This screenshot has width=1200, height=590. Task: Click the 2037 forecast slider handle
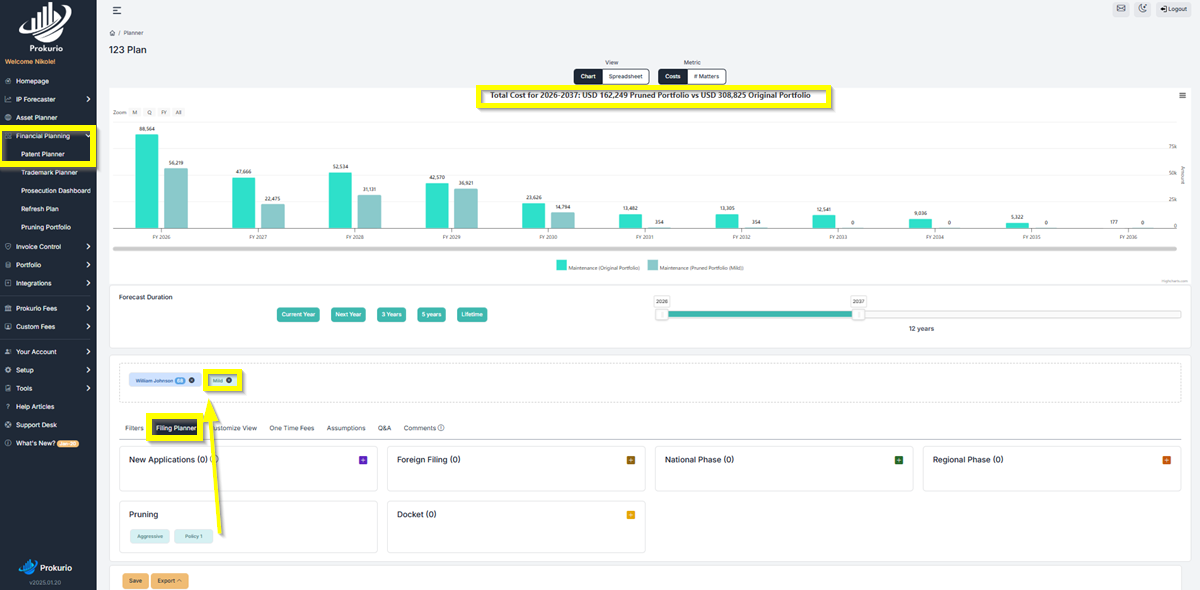click(x=858, y=314)
